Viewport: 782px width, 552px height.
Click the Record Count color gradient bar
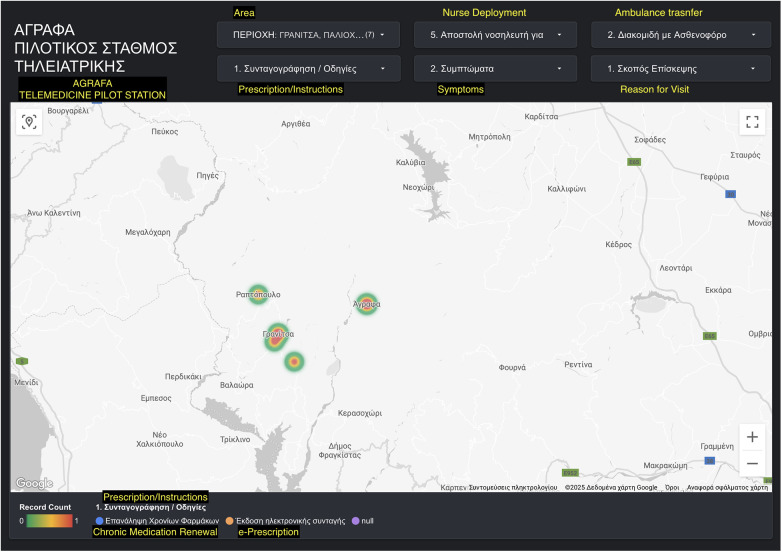tap(49, 521)
